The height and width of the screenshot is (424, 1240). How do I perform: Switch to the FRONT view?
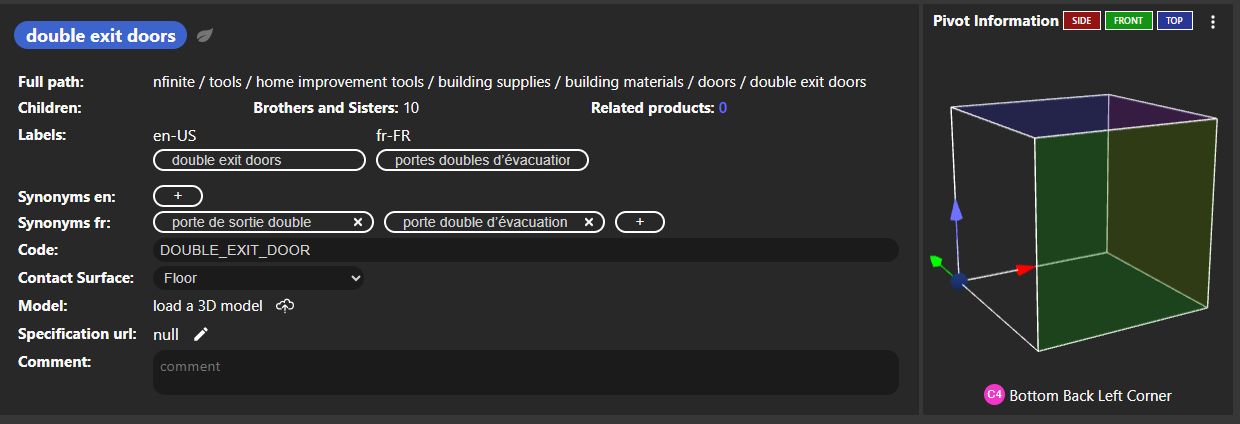[x=1128, y=21]
